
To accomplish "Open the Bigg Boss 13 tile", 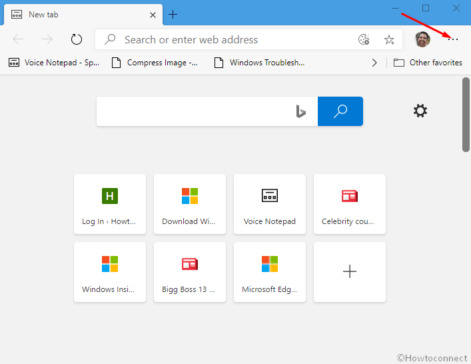I will pos(190,272).
